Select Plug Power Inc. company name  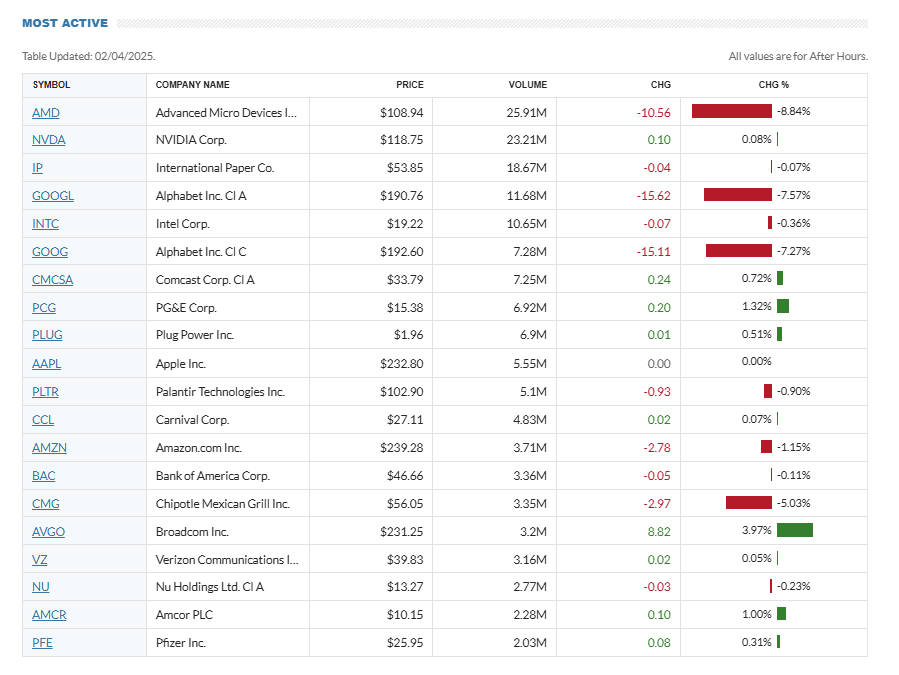[x=195, y=335]
